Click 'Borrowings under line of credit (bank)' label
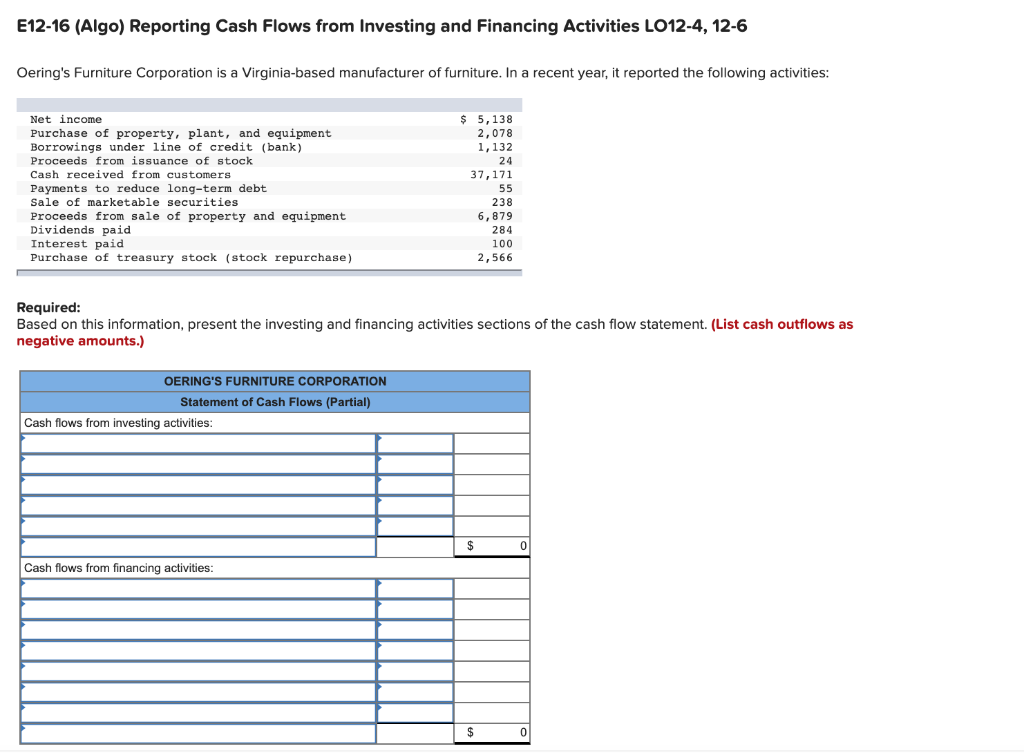 click(x=167, y=147)
